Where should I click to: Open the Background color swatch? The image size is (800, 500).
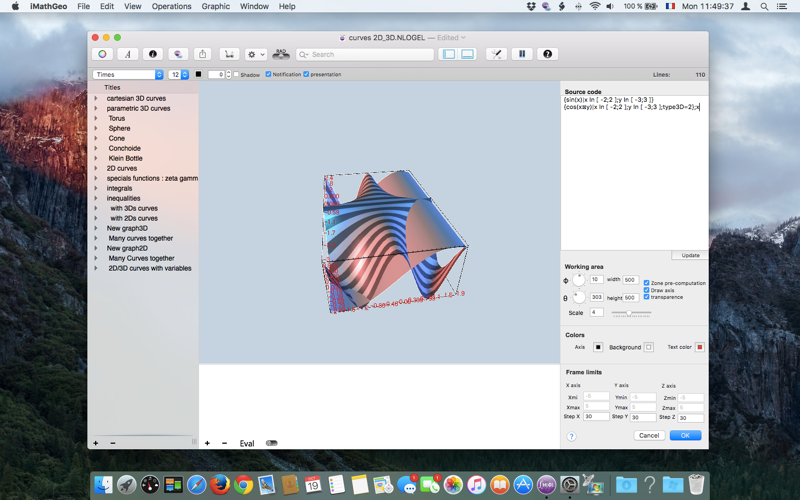[648, 347]
